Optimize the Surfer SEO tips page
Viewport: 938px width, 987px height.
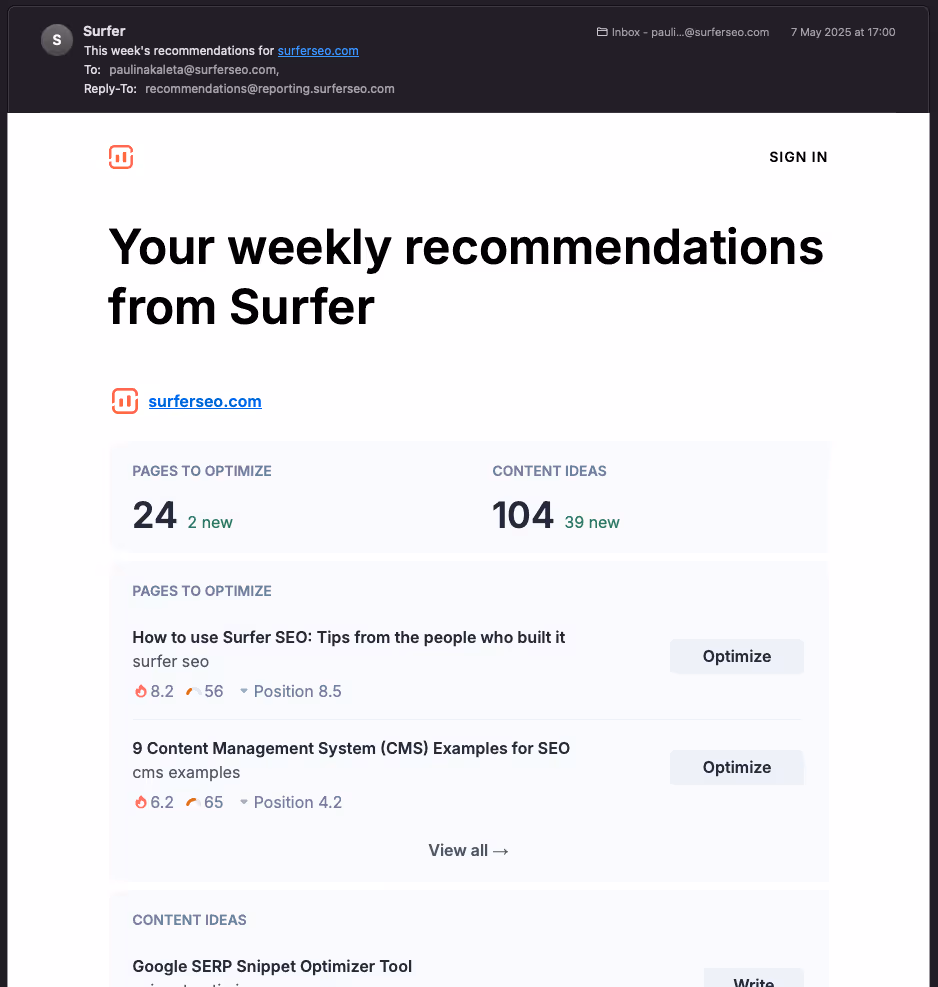737,656
